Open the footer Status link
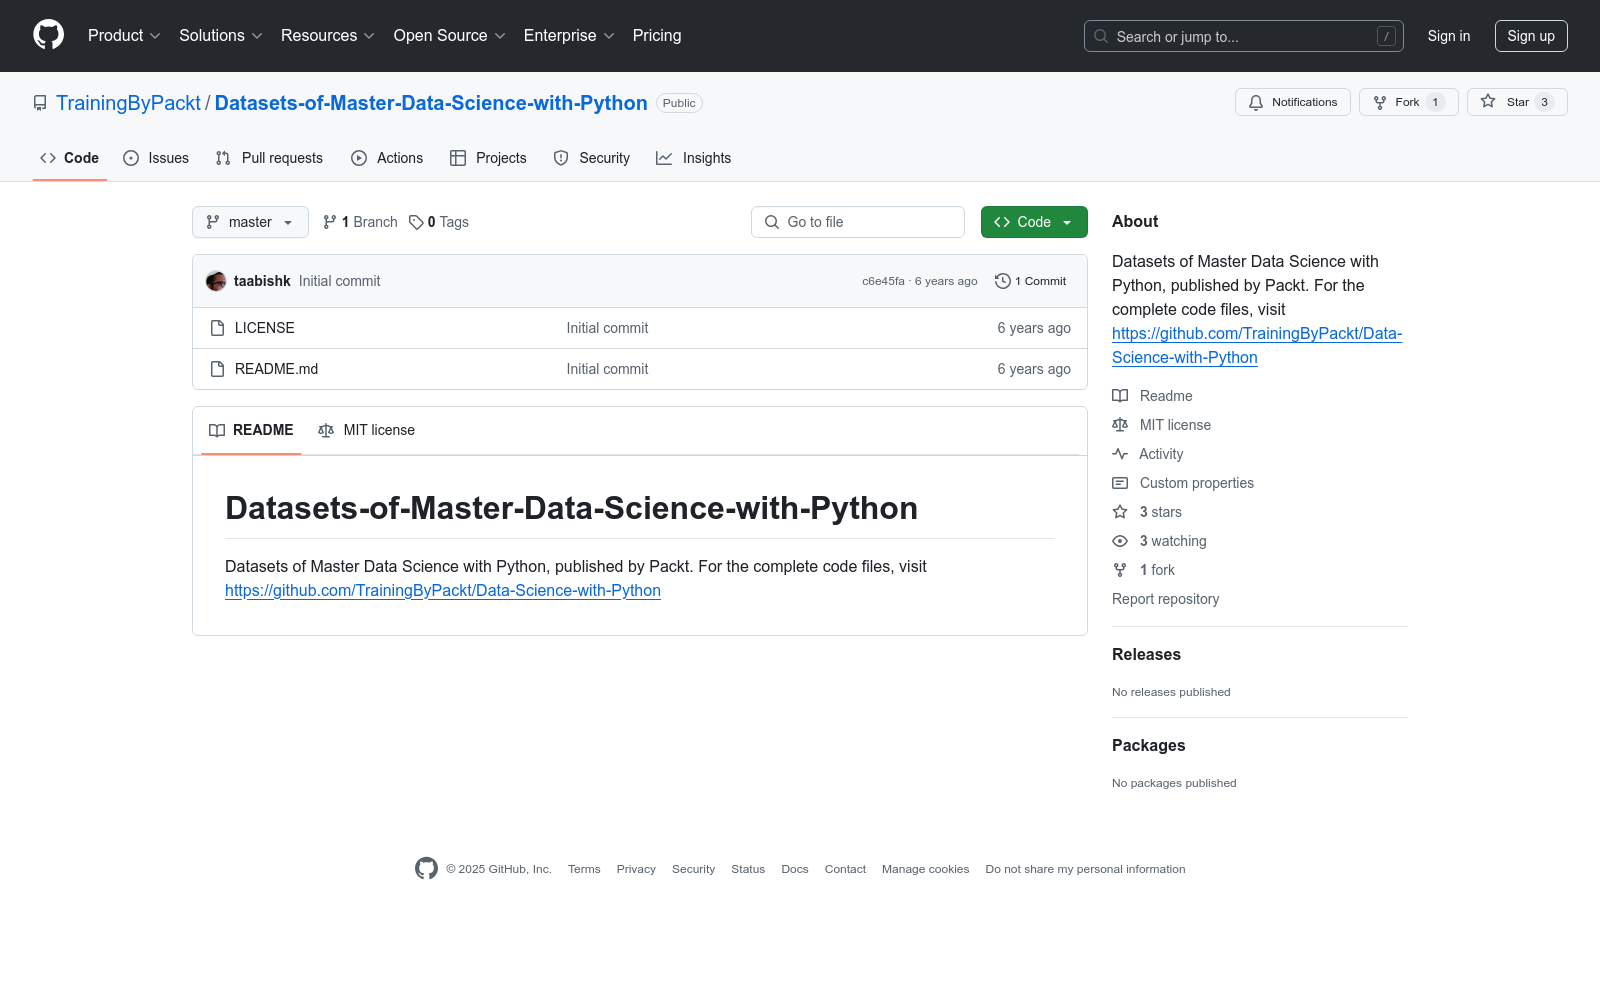 tap(748, 869)
